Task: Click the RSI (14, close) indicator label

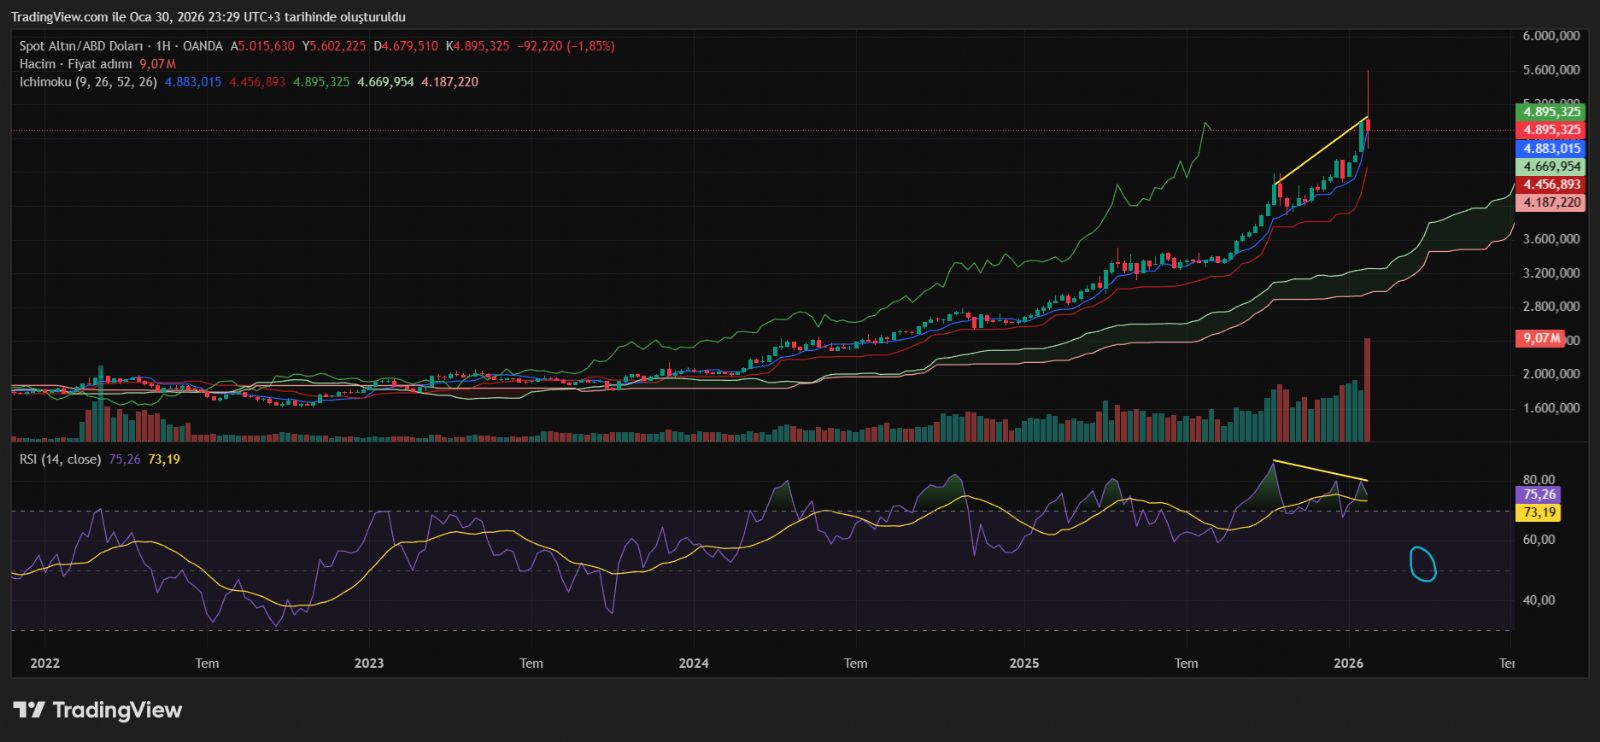Action: pos(60,459)
